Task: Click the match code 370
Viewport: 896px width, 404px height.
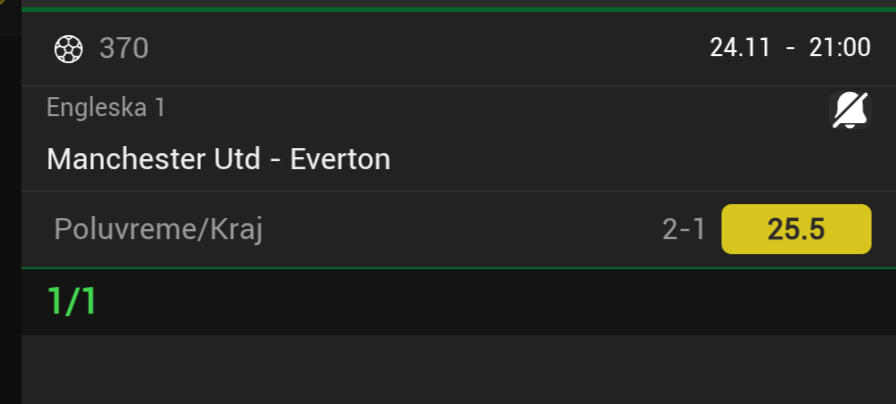Action: click(x=124, y=48)
